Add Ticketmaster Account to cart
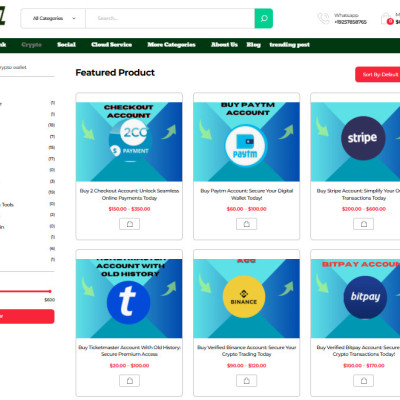The height and width of the screenshot is (400, 400). coord(130,381)
